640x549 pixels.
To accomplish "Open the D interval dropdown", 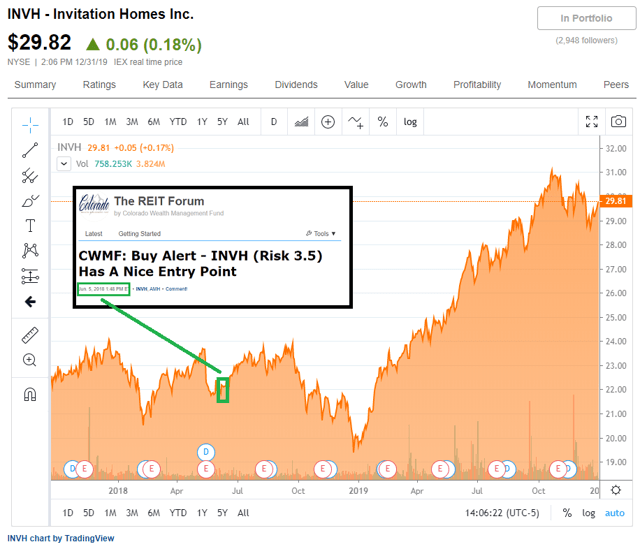I will coord(274,122).
